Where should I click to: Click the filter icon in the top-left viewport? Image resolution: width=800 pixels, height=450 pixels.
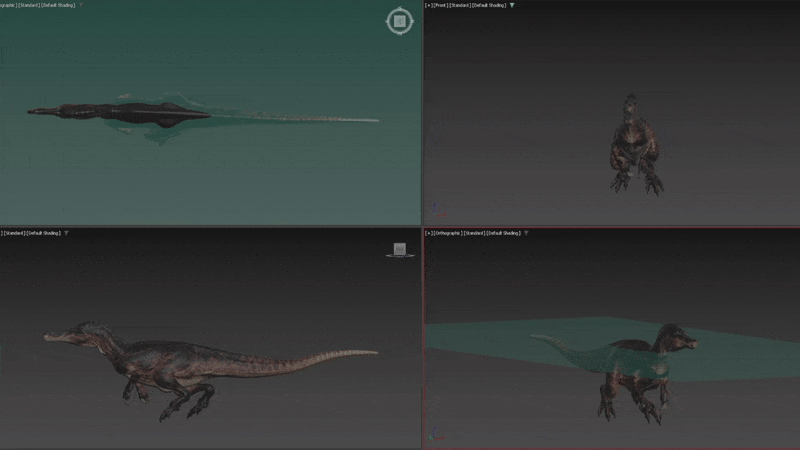click(81, 5)
